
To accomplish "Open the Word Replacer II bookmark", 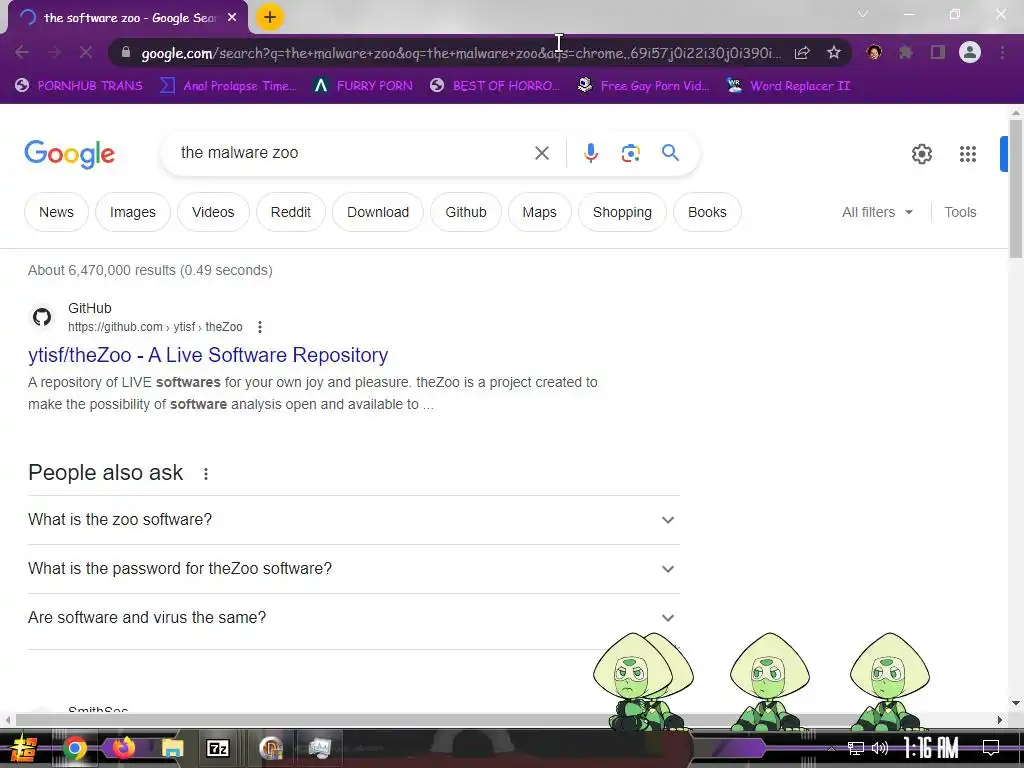I will [789, 86].
